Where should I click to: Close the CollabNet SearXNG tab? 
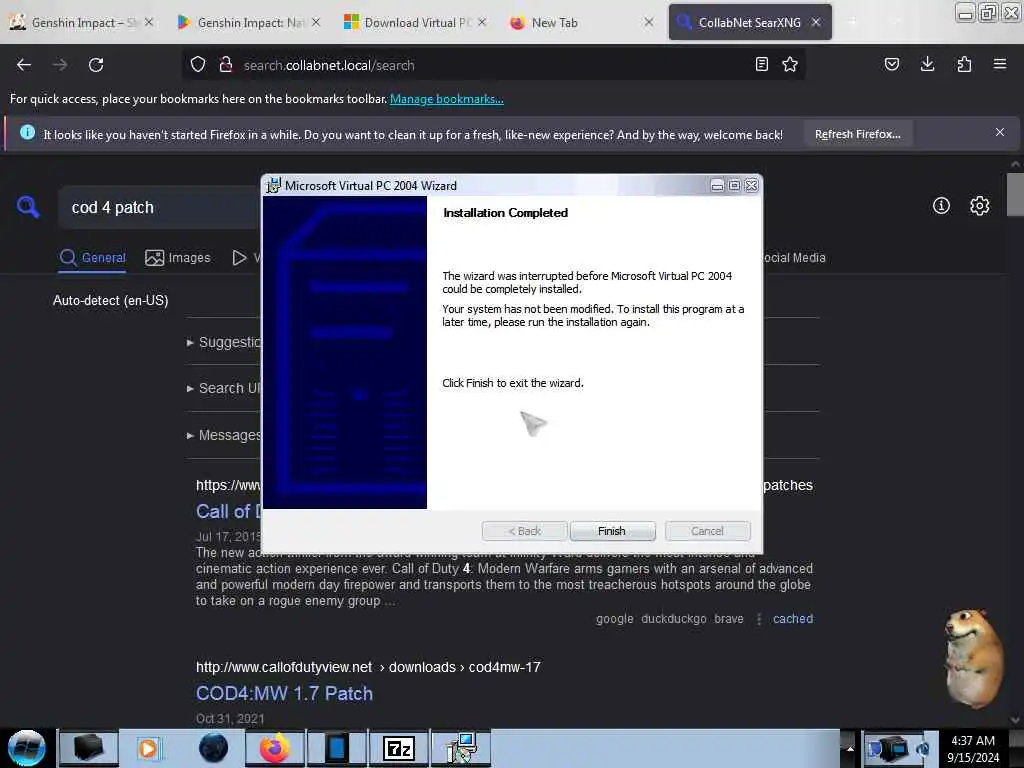816,22
